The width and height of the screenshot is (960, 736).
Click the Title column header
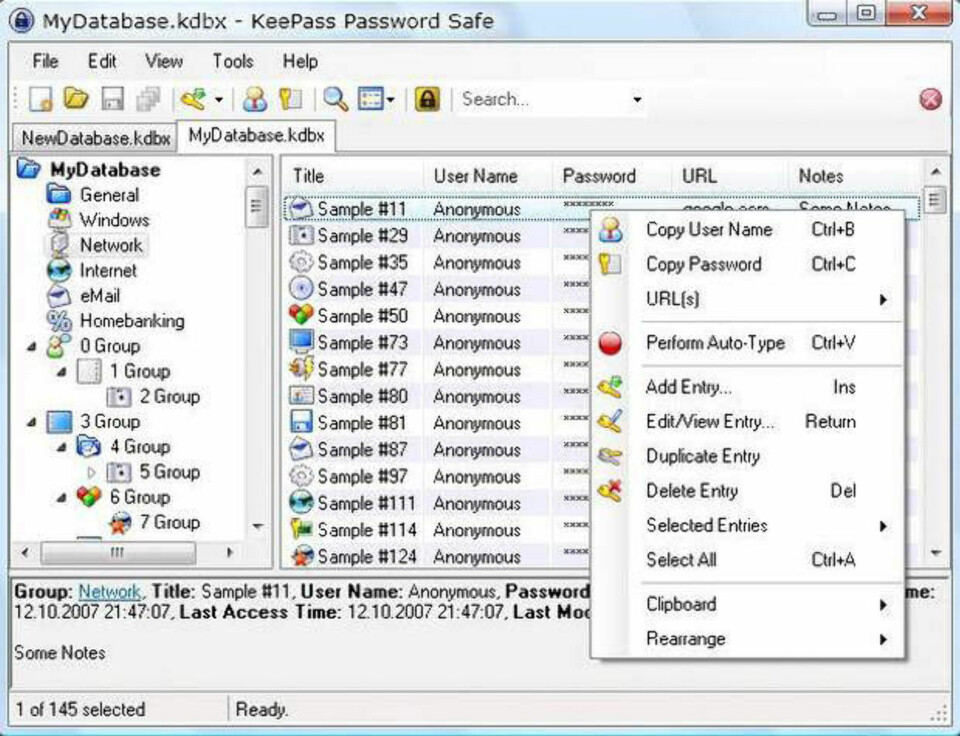tap(354, 176)
